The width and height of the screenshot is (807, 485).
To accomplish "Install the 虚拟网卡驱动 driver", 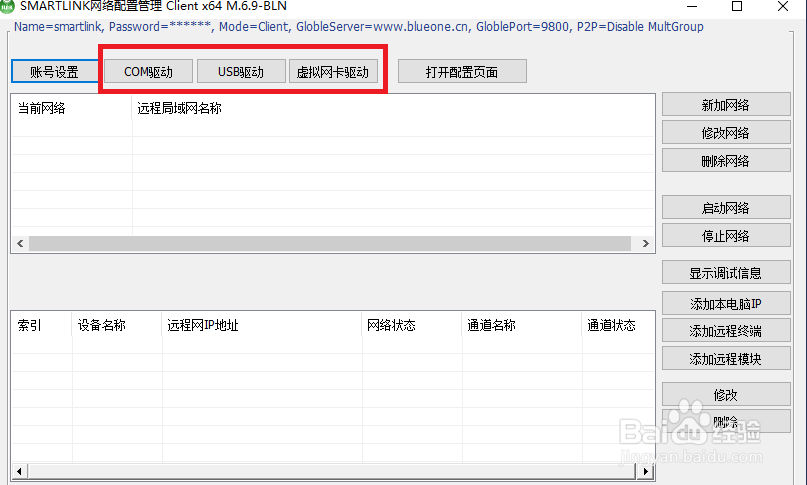I will (333, 72).
